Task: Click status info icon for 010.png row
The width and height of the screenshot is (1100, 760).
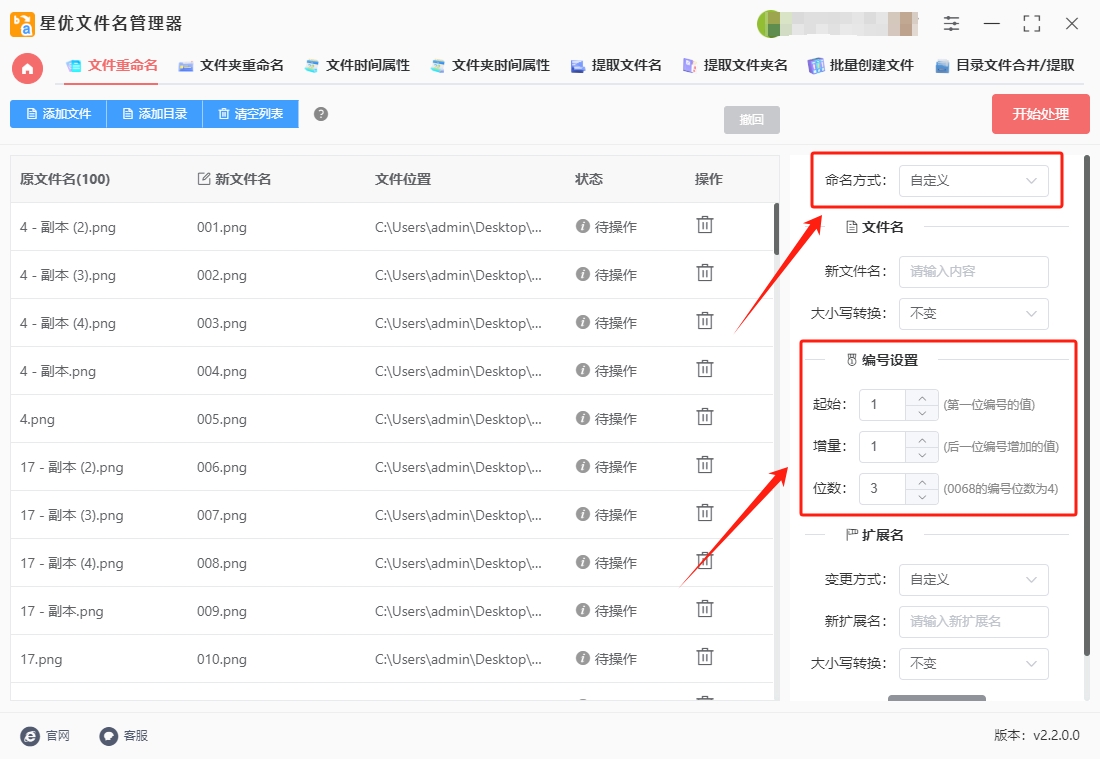Action: [582, 658]
